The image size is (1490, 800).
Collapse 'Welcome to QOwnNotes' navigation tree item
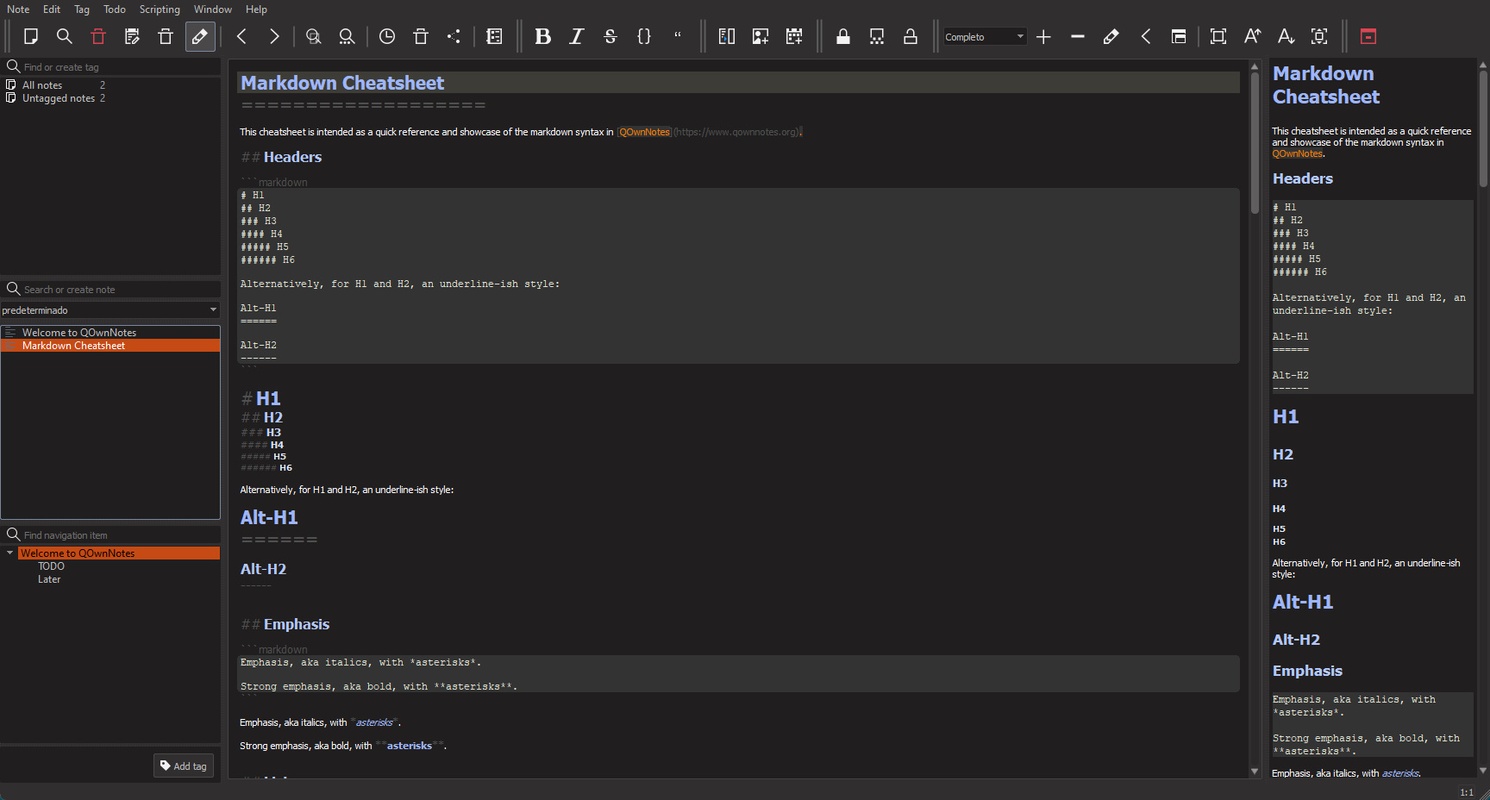point(10,553)
